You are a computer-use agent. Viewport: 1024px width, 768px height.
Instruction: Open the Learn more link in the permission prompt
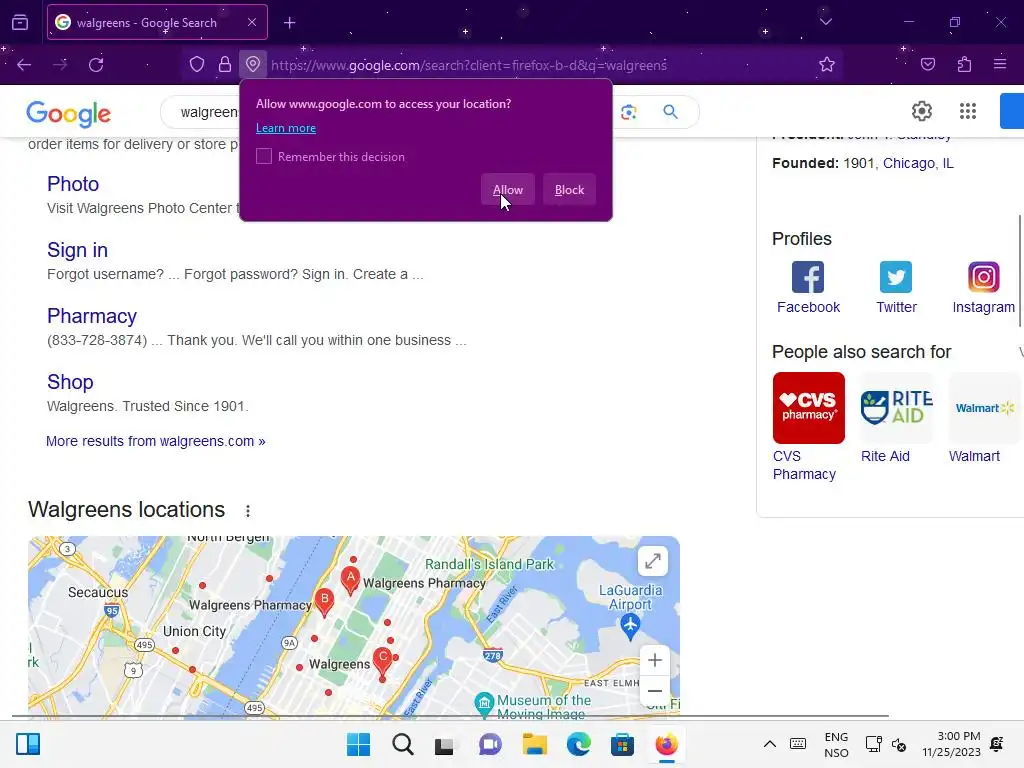pos(285,128)
